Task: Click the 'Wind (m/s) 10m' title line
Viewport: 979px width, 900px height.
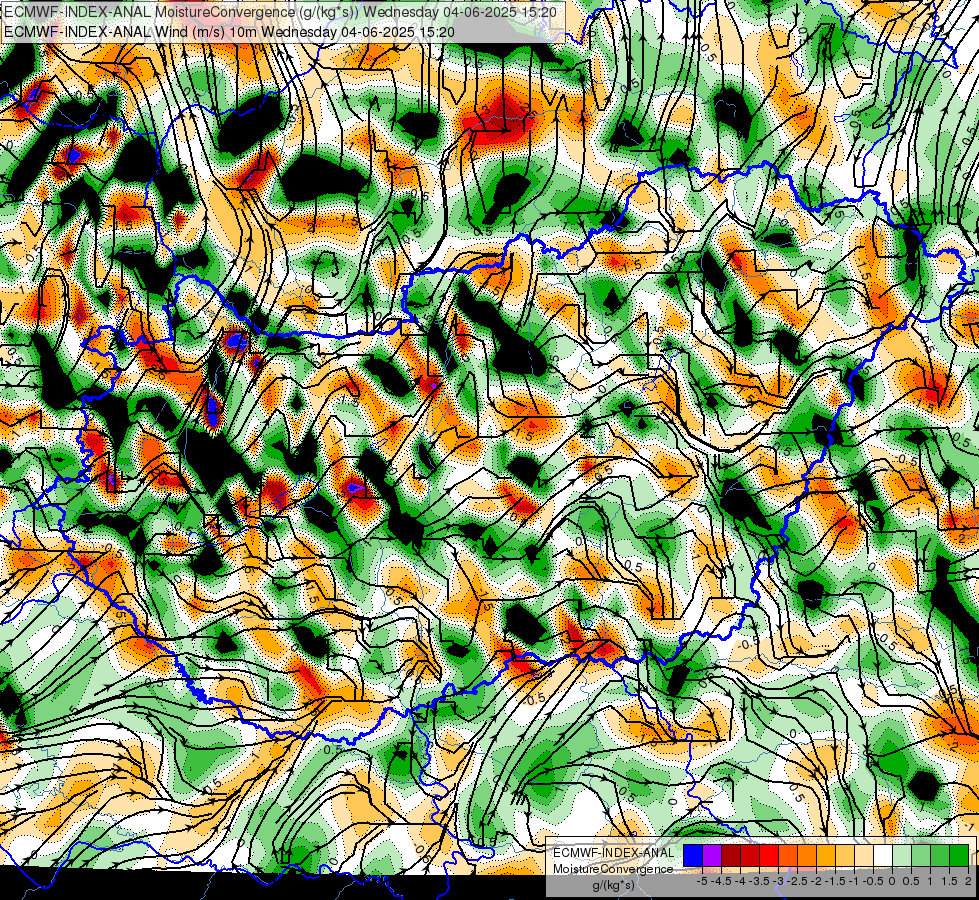Action: click(x=229, y=32)
